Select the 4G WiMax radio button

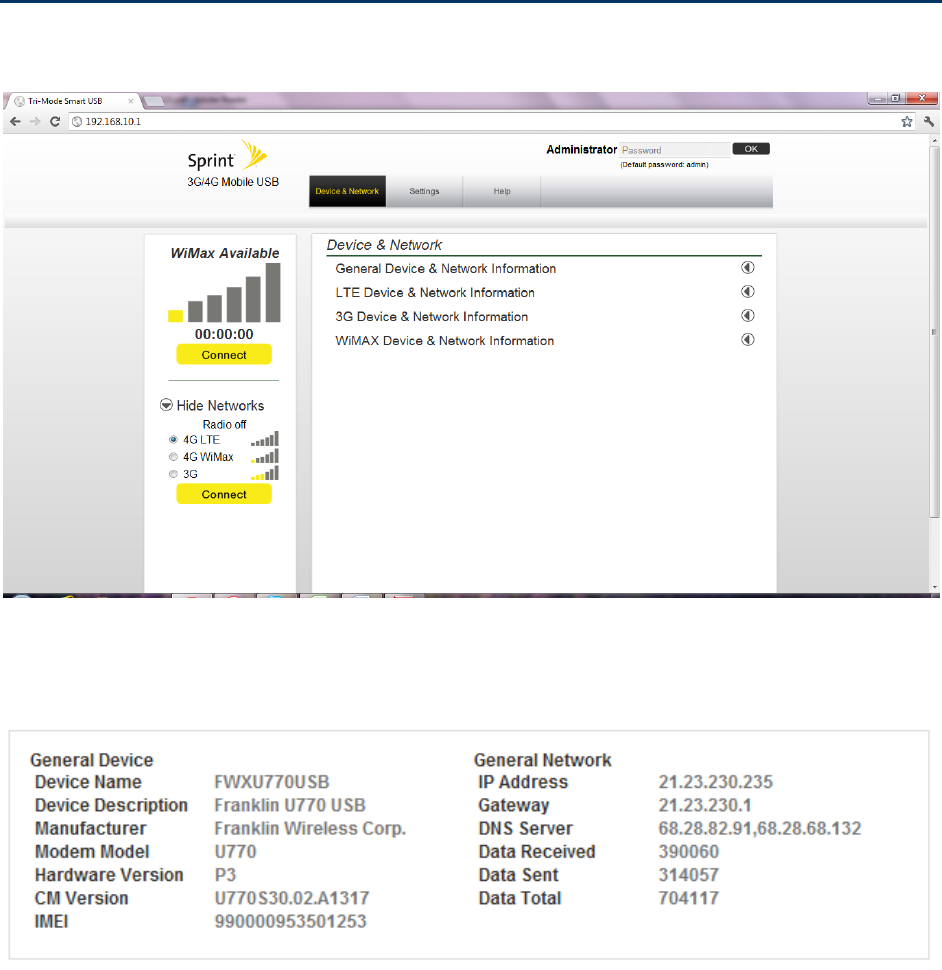pyautogui.click(x=173, y=457)
